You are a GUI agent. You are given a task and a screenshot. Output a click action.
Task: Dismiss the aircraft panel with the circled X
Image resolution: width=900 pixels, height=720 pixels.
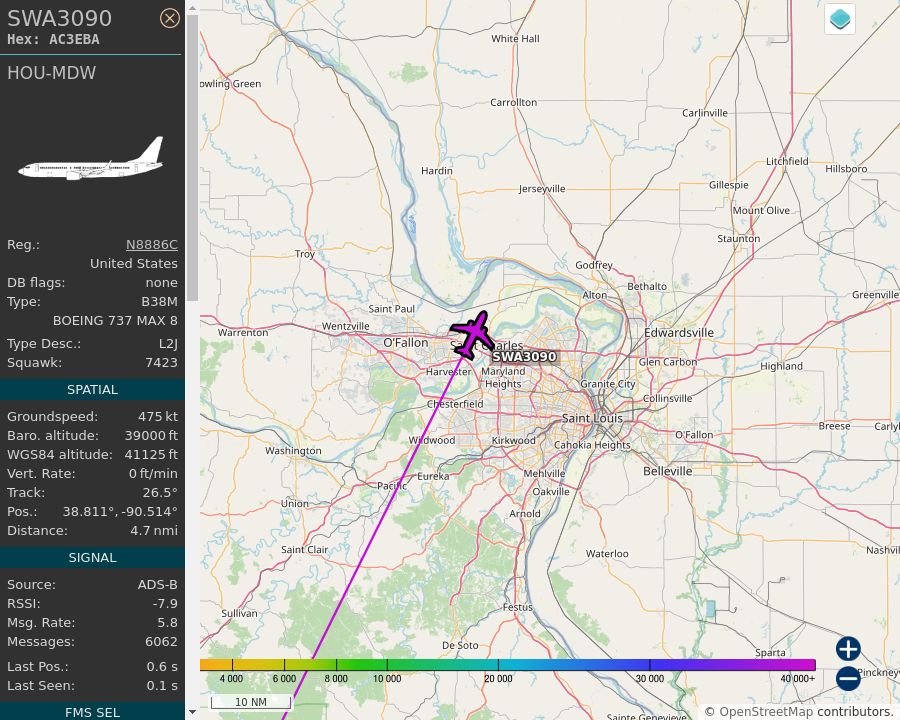(x=170, y=18)
